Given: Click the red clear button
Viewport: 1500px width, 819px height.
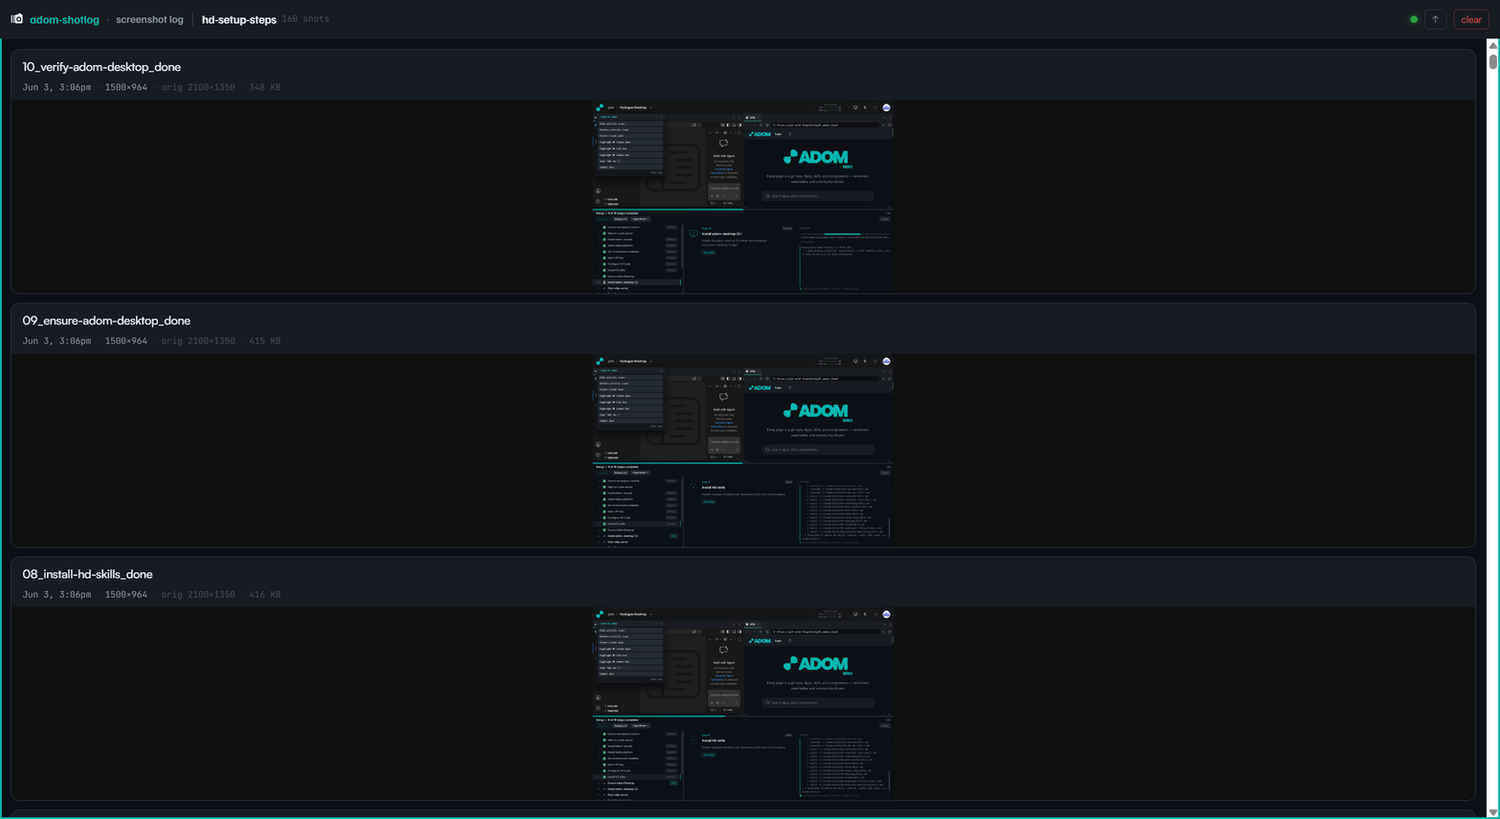Looking at the screenshot, I should pyautogui.click(x=1471, y=20).
